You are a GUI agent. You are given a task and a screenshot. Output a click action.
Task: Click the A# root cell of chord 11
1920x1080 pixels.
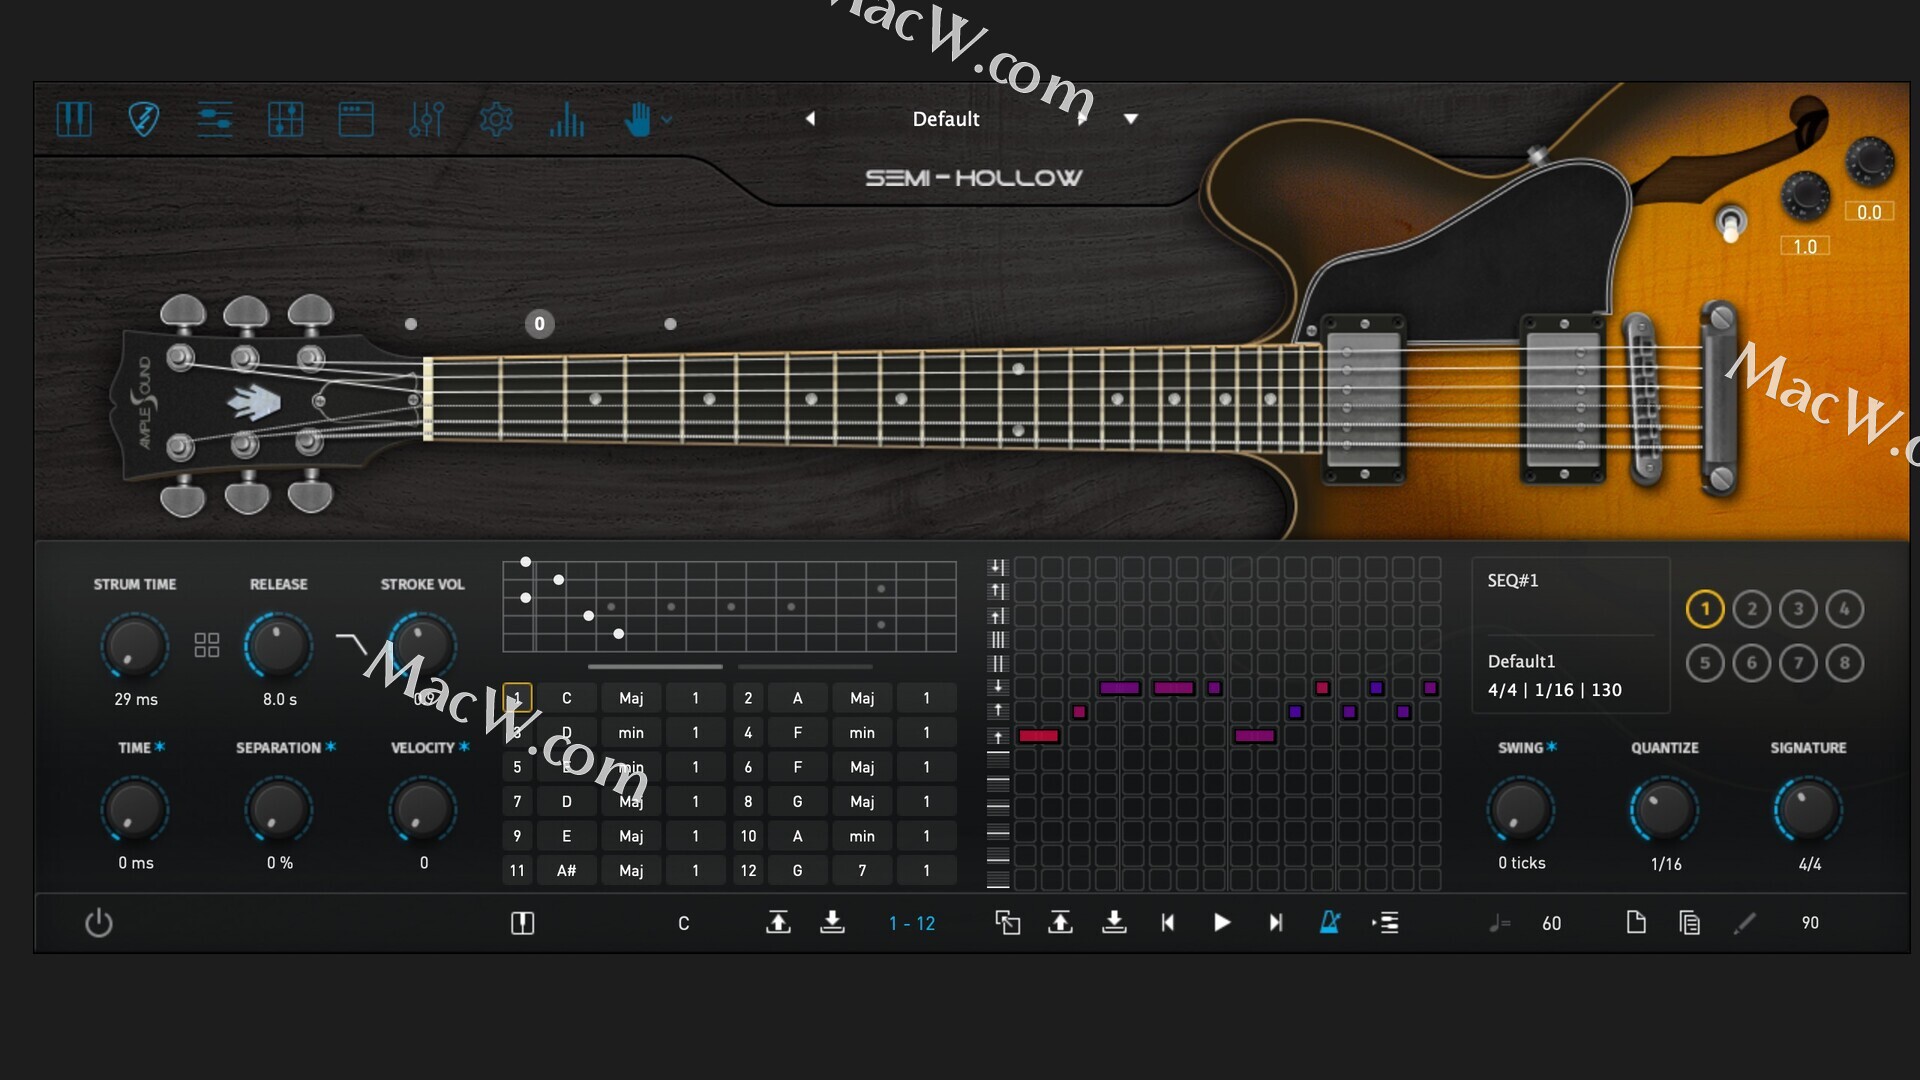(566, 871)
